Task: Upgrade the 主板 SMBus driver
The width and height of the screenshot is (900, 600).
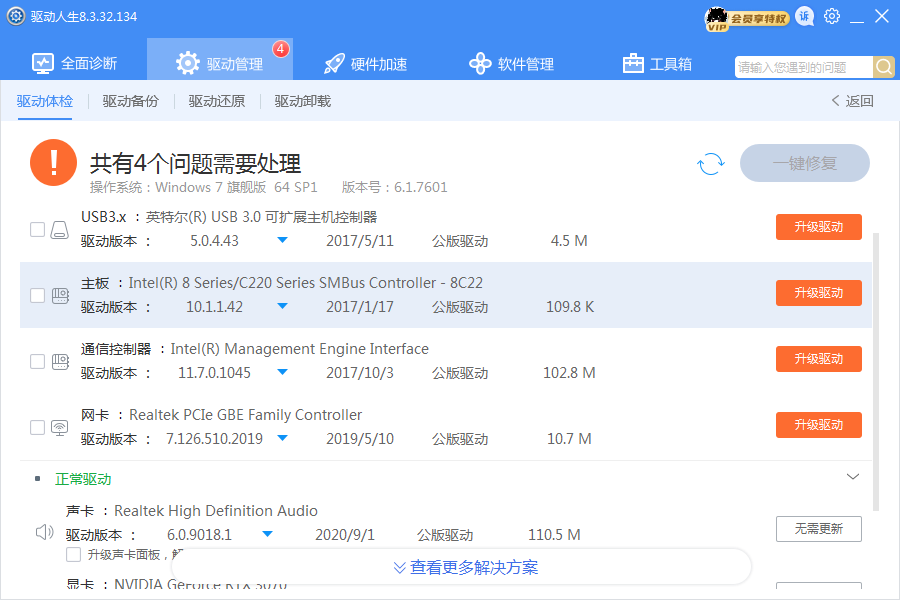Action: [x=818, y=293]
